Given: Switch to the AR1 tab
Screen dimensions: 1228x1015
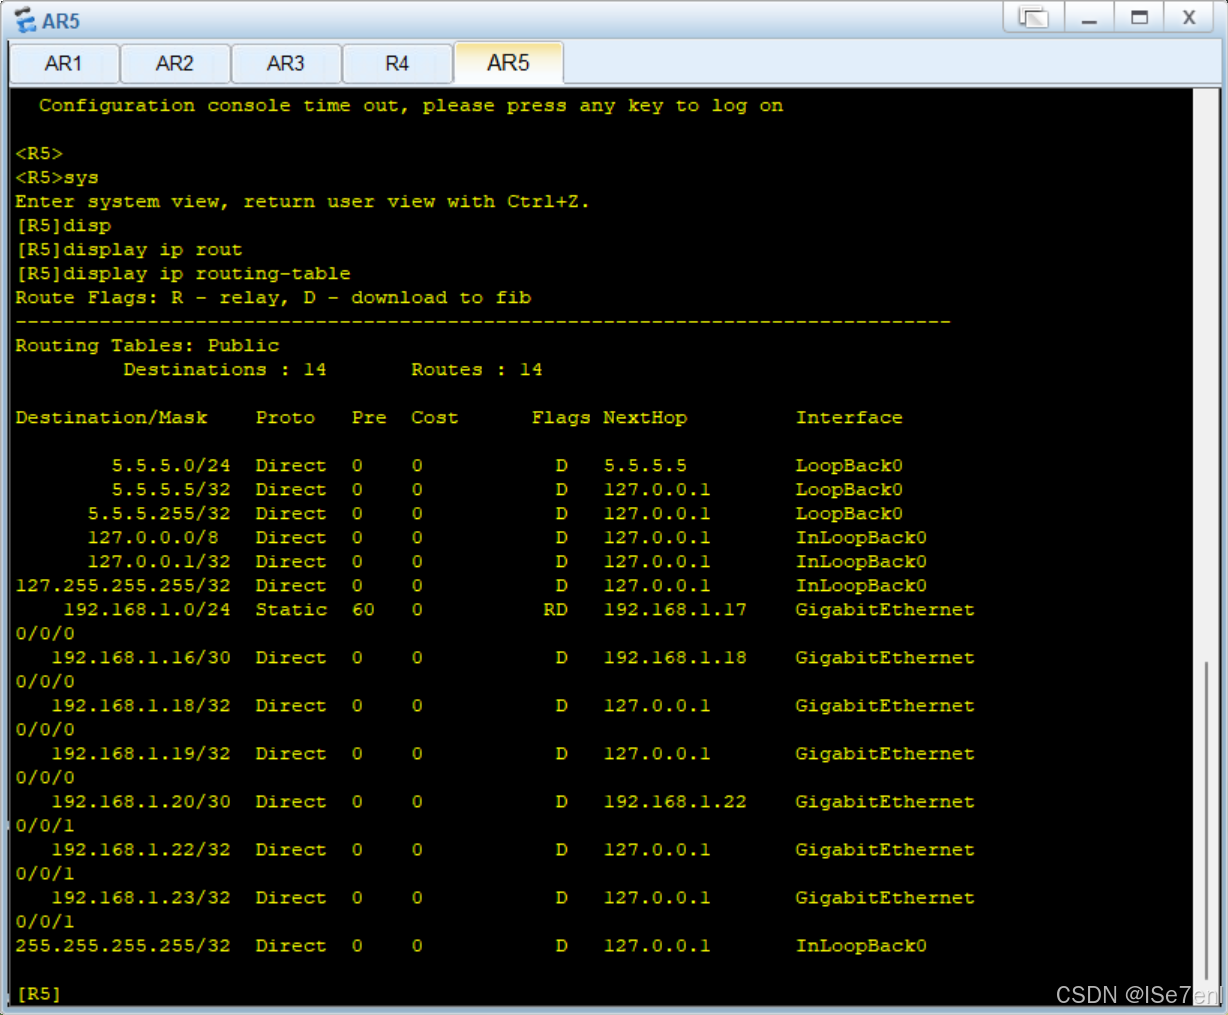Looking at the screenshot, I should coord(64,64).
